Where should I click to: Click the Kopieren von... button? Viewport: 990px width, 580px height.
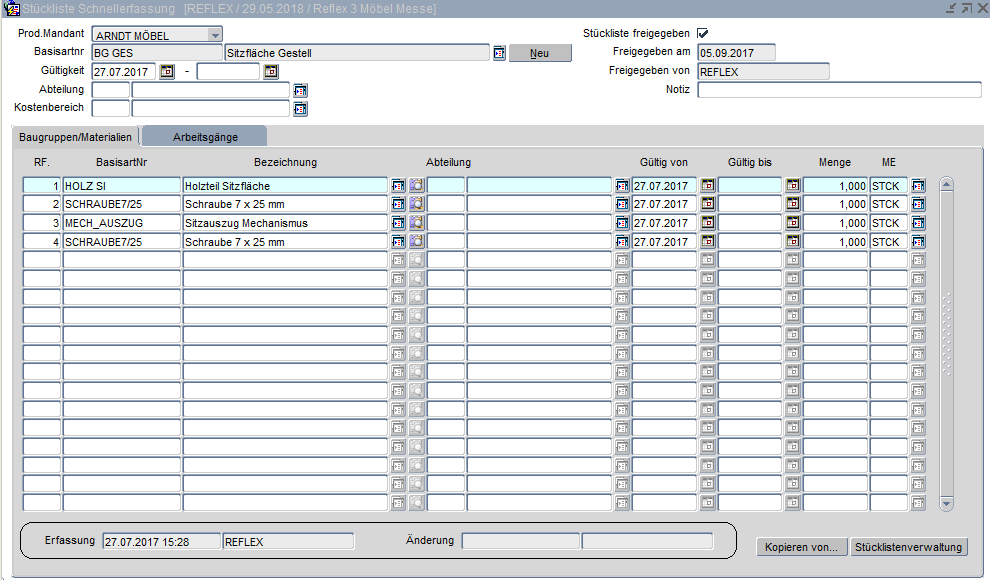[x=801, y=547]
